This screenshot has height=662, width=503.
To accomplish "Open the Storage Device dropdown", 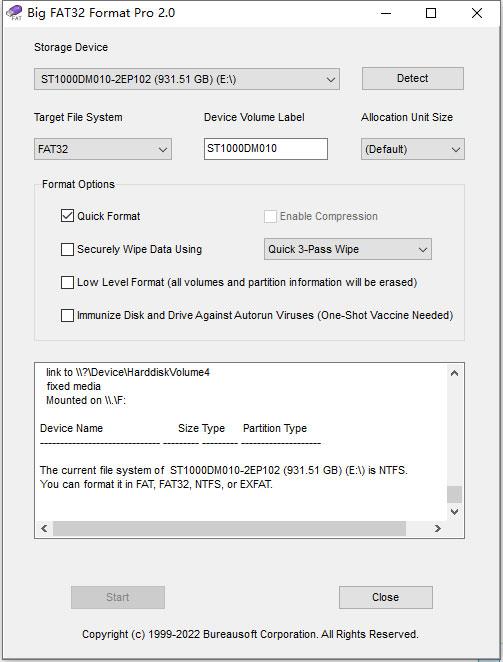I will (x=187, y=79).
